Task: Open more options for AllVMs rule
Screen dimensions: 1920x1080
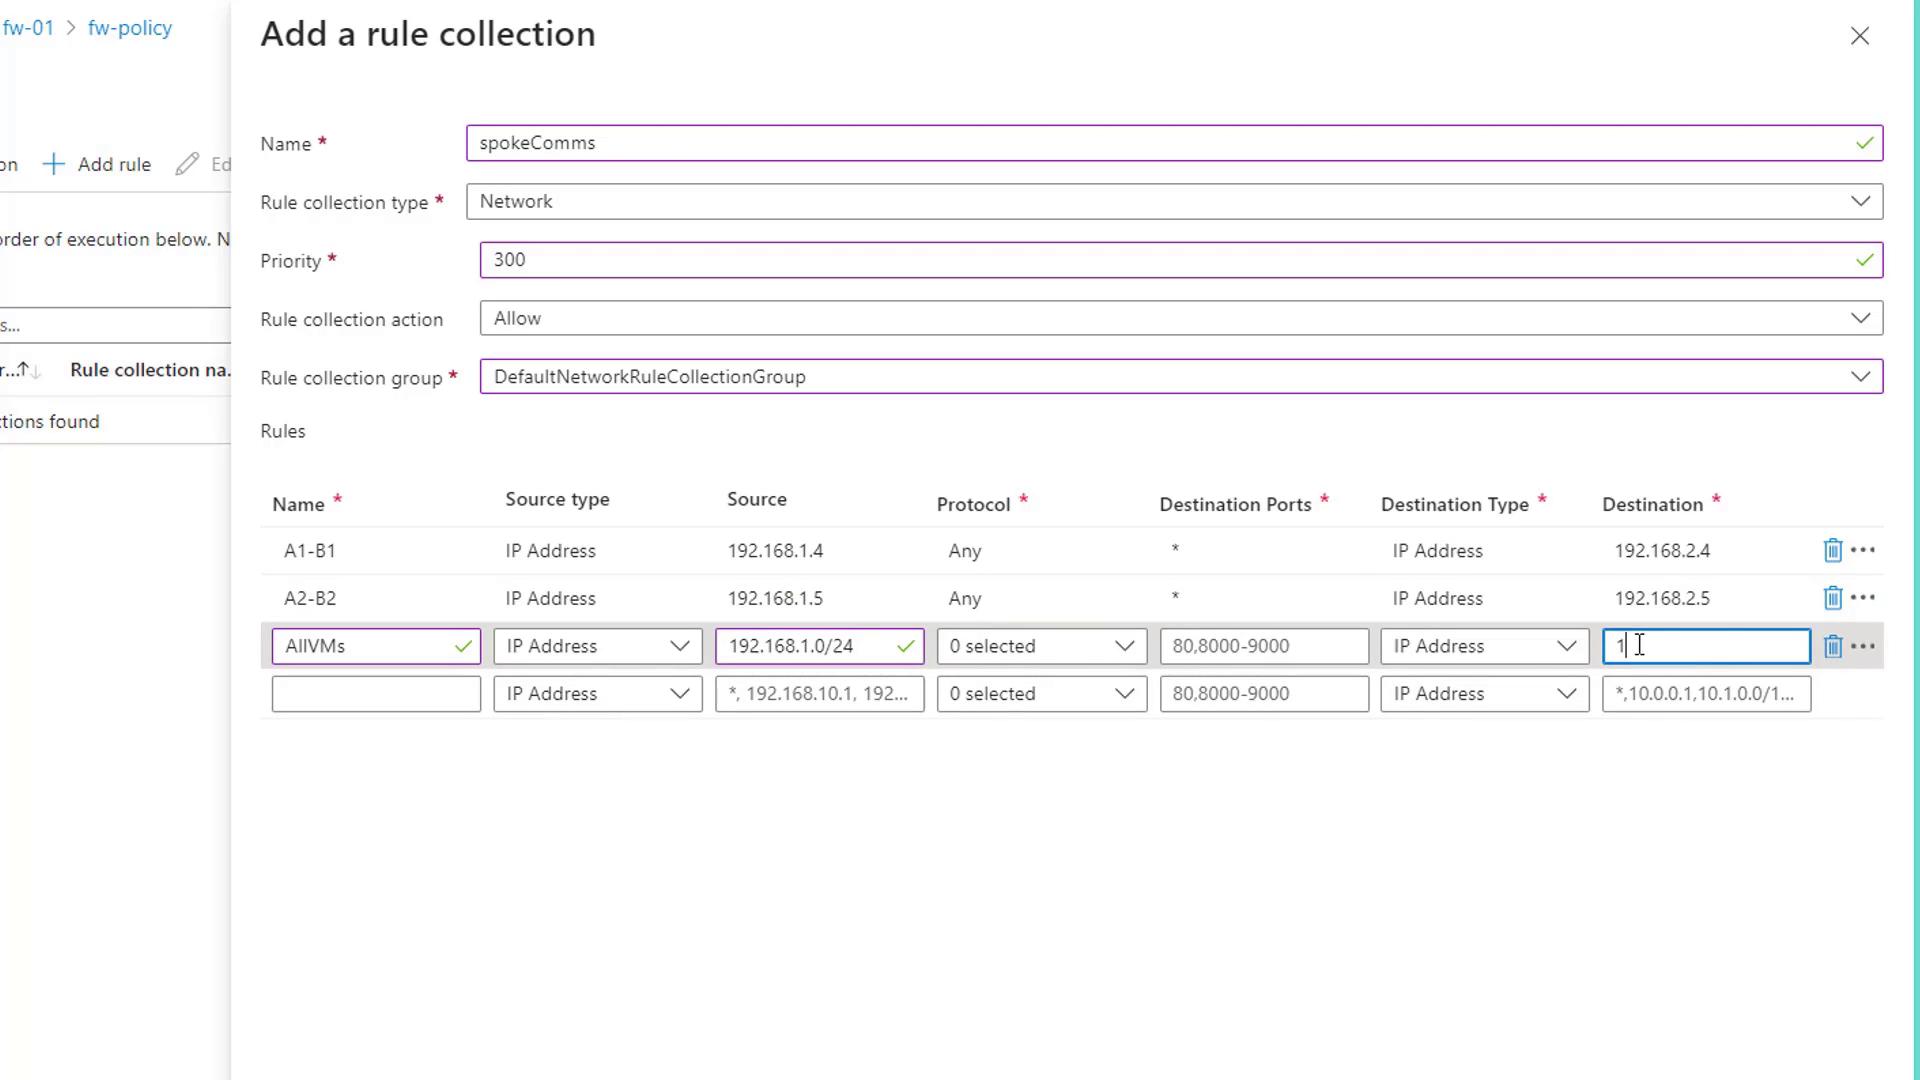Action: [x=1863, y=646]
